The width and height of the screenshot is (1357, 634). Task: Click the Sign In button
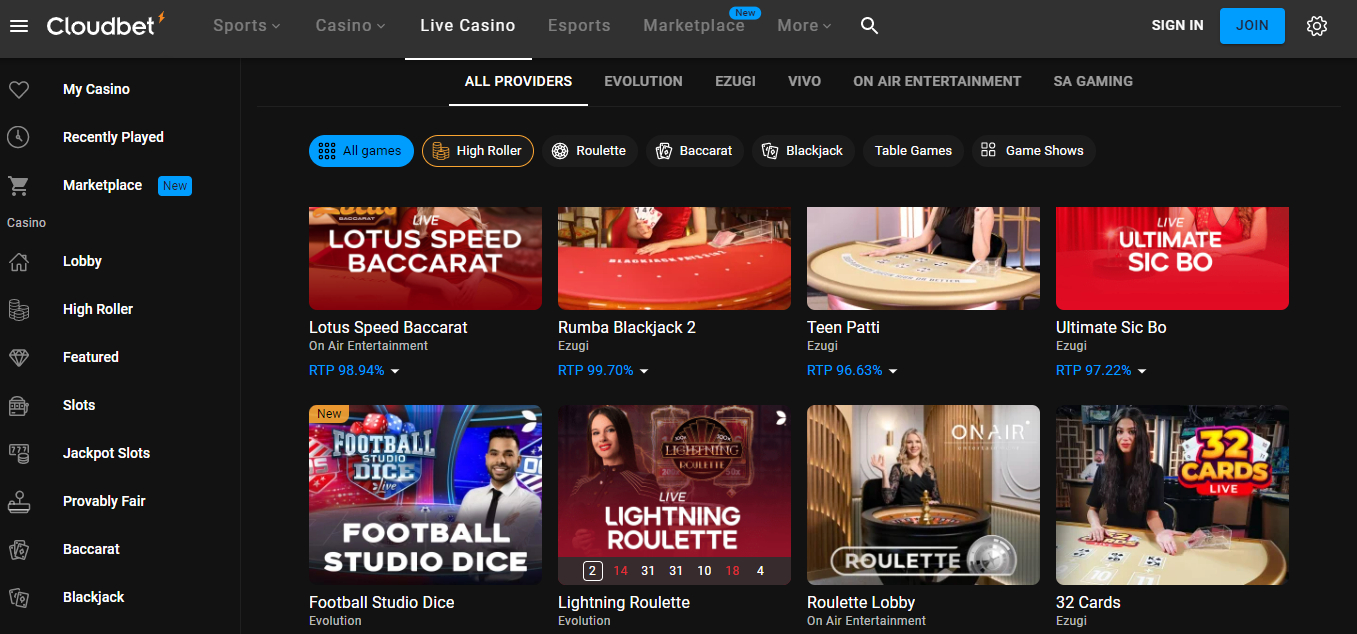1177,26
